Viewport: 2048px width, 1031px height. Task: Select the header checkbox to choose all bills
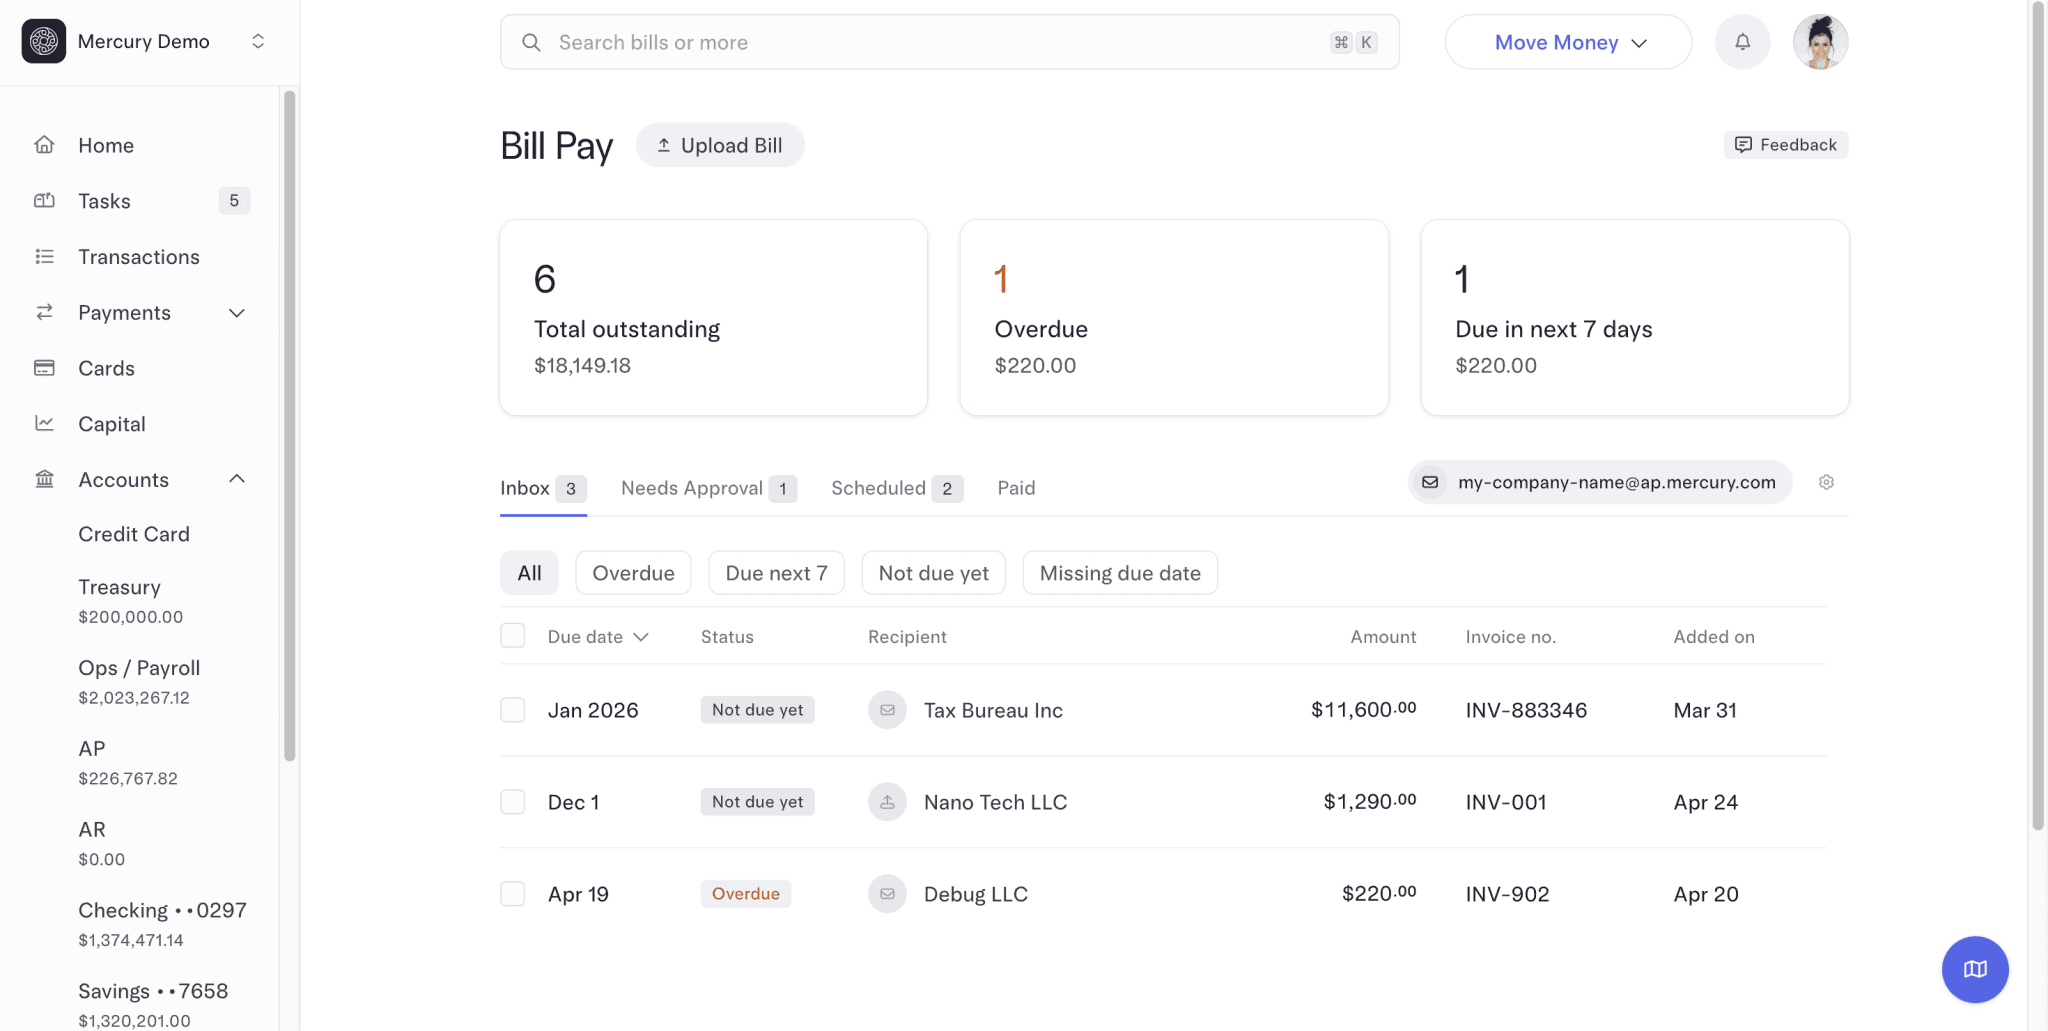(513, 635)
